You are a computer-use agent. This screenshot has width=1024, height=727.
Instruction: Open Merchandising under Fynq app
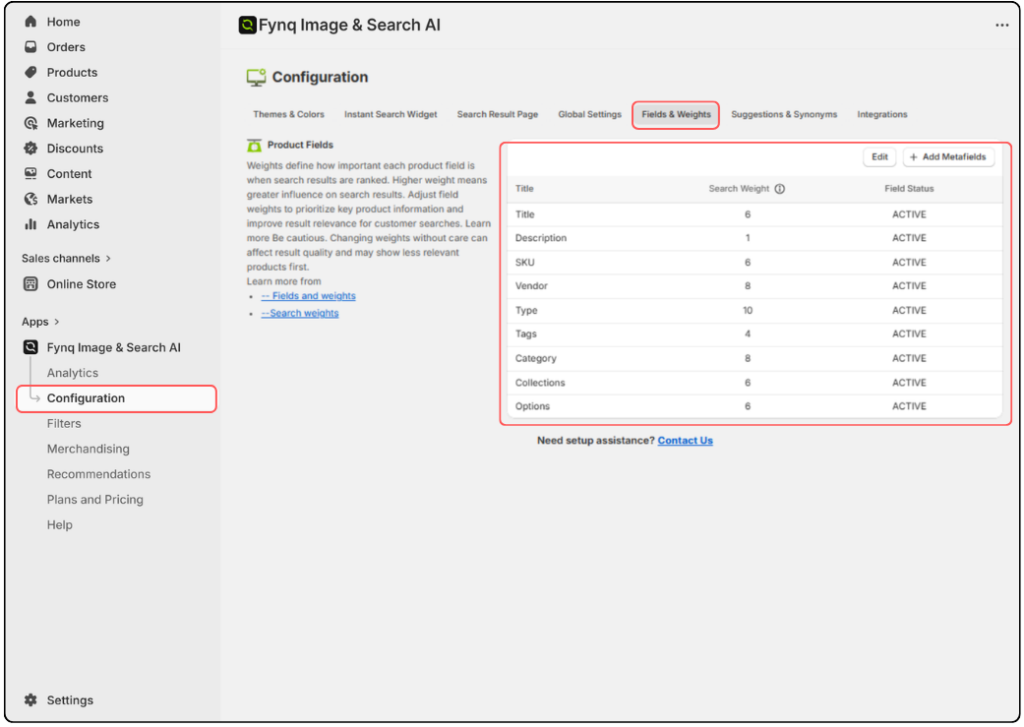coord(88,449)
